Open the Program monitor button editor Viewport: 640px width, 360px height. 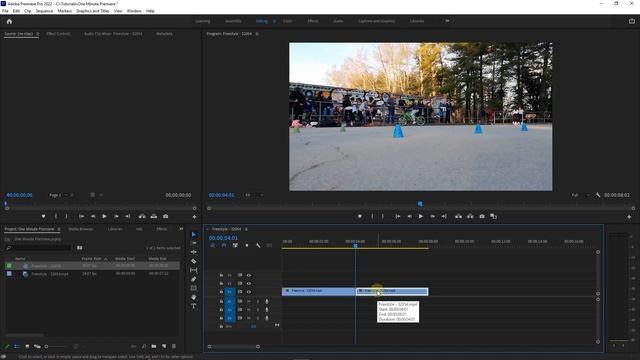point(629,217)
